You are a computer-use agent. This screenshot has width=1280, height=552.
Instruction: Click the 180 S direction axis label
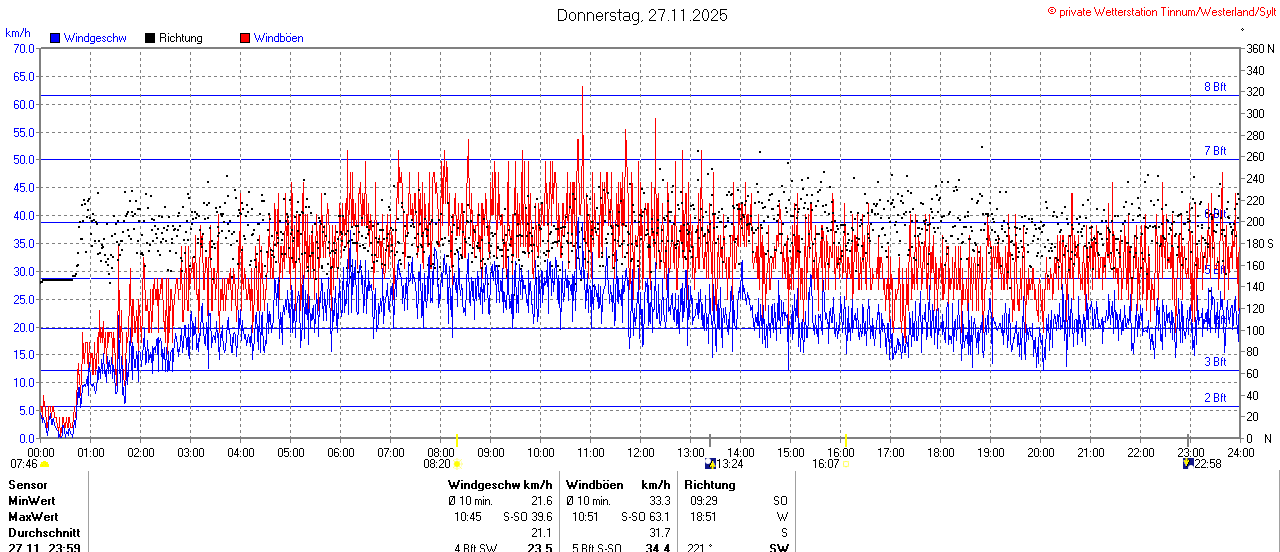tap(1258, 243)
